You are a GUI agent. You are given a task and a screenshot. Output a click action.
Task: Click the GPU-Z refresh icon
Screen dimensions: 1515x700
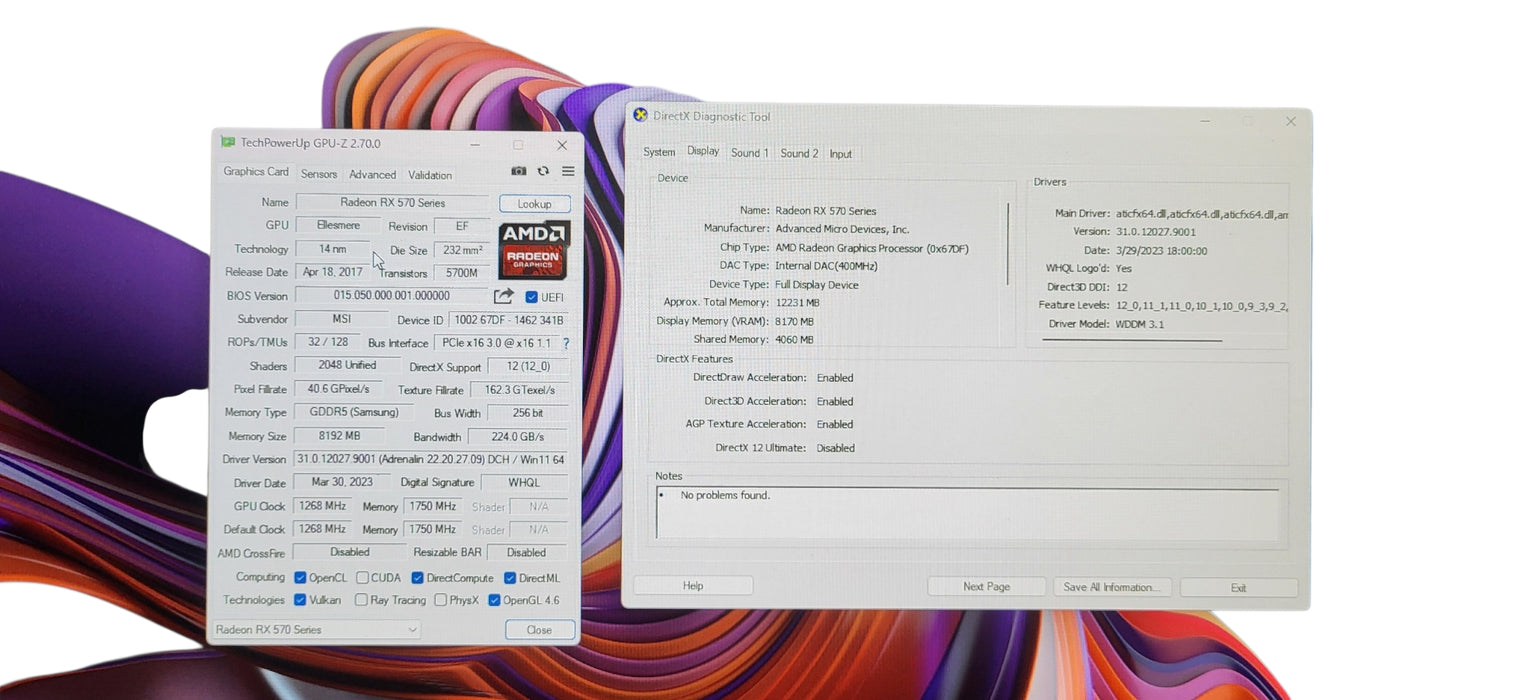(x=543, y=171)
